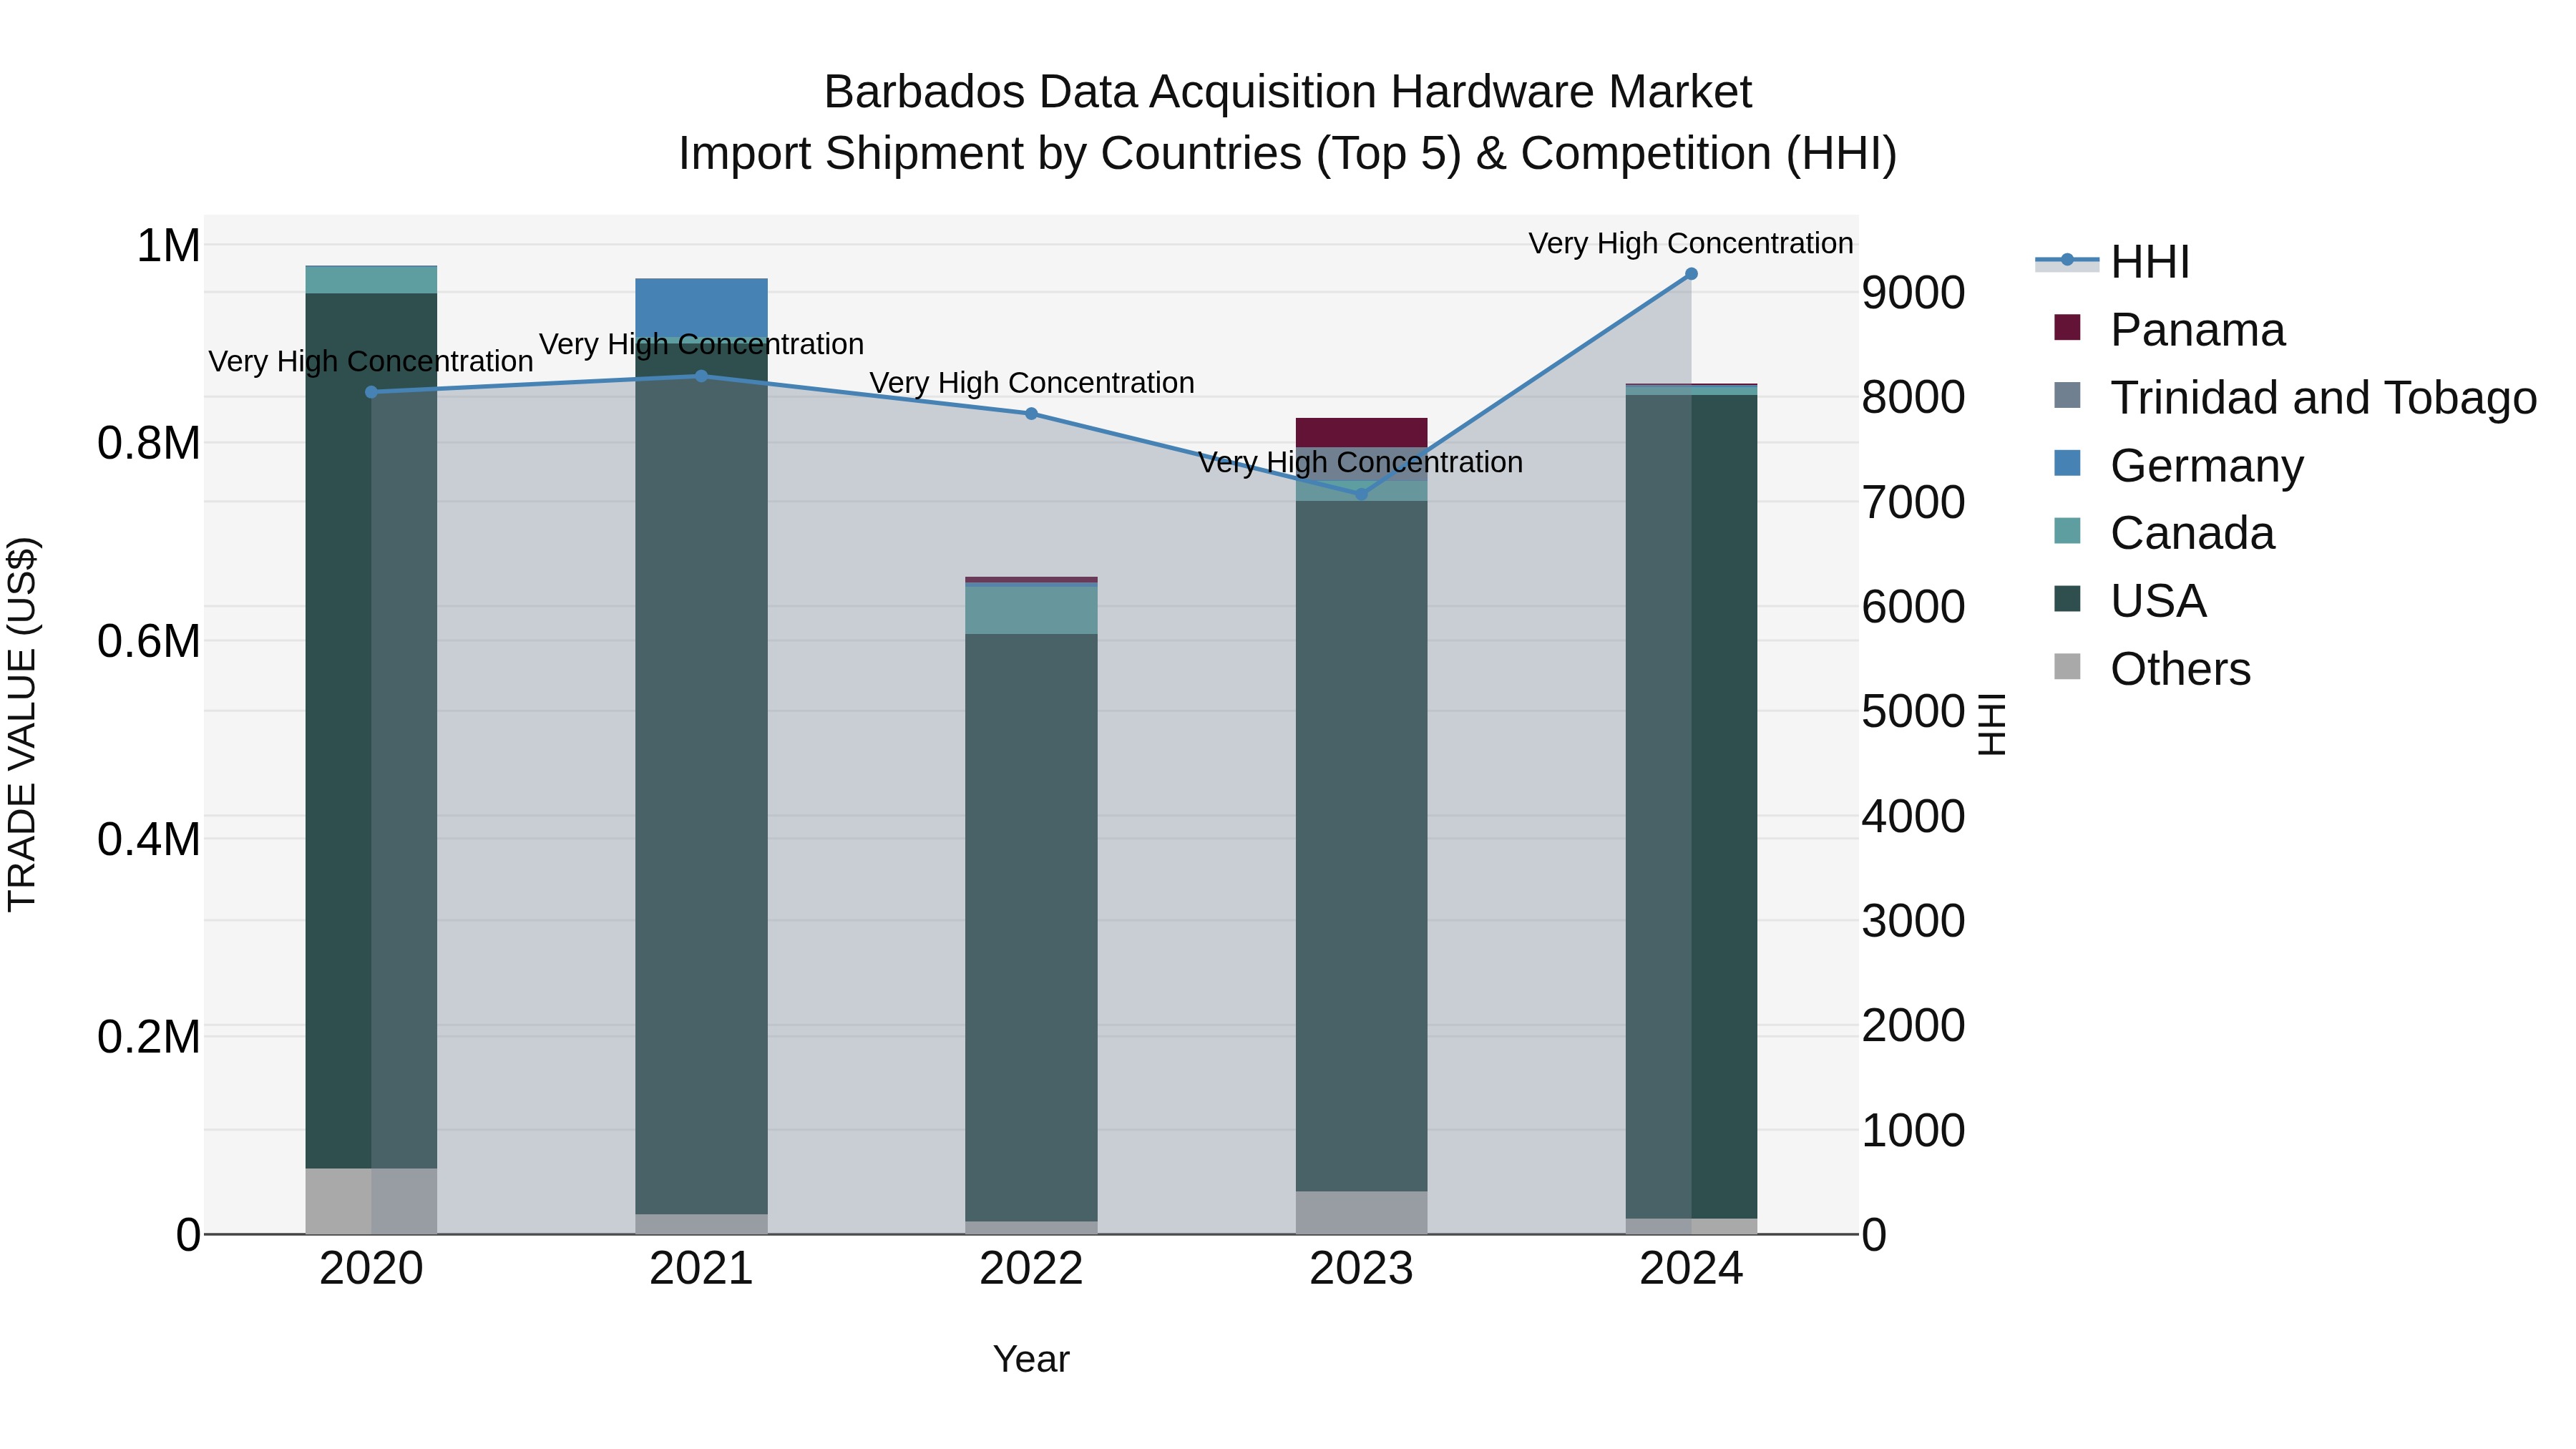The height and width of the screenshot is (1449, 2576).
Task: Click the 7000 tick on the HHI axis
Action: pyautogui.click(x=1913, y=502)
